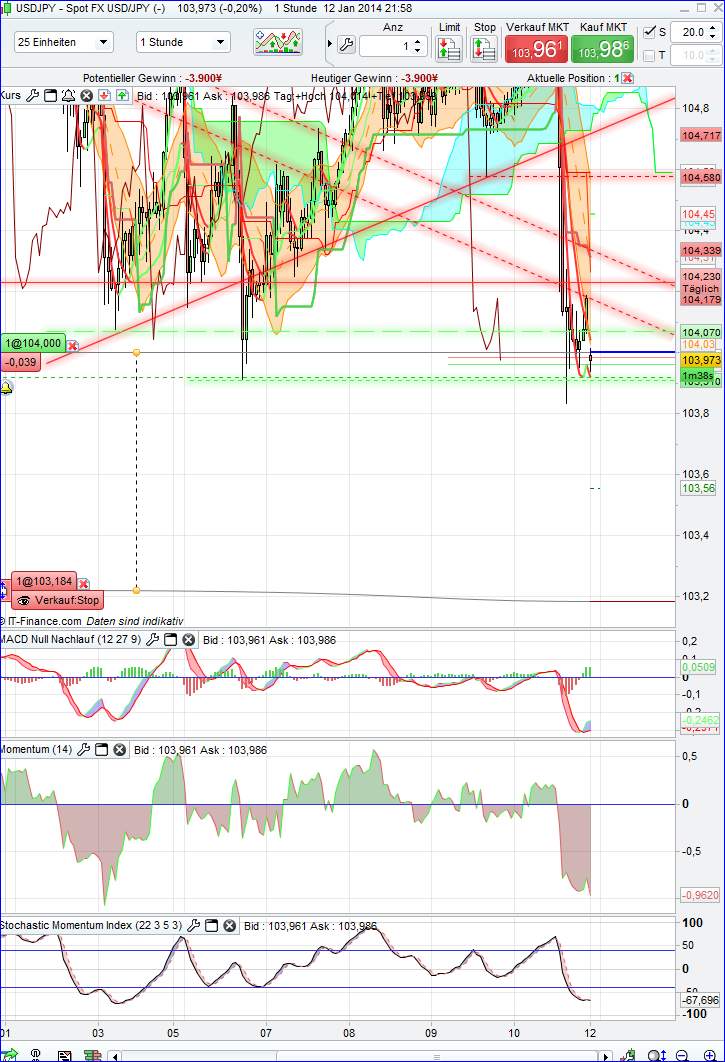Click Potentieller Gewinn -3.900¥ text
Screen dimensions: 725x1062
coord(152,78)
